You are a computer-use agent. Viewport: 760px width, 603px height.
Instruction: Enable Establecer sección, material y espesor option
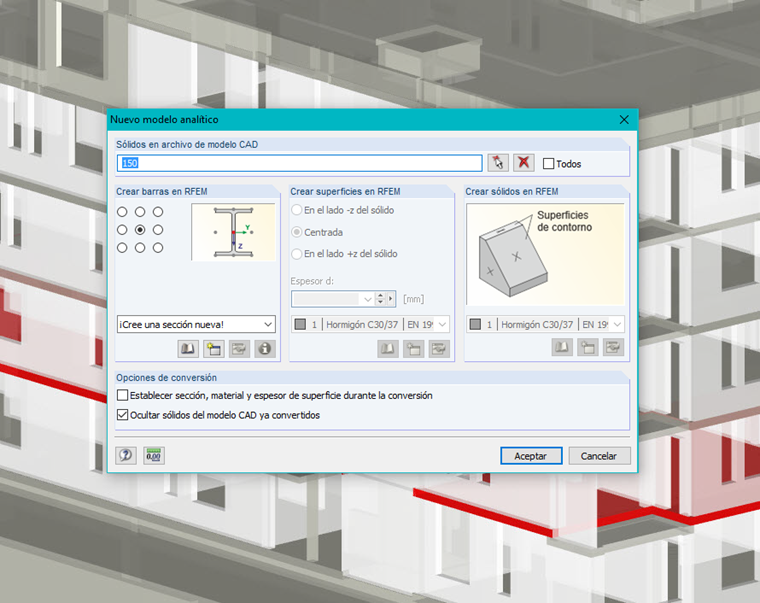coord(123,396)
